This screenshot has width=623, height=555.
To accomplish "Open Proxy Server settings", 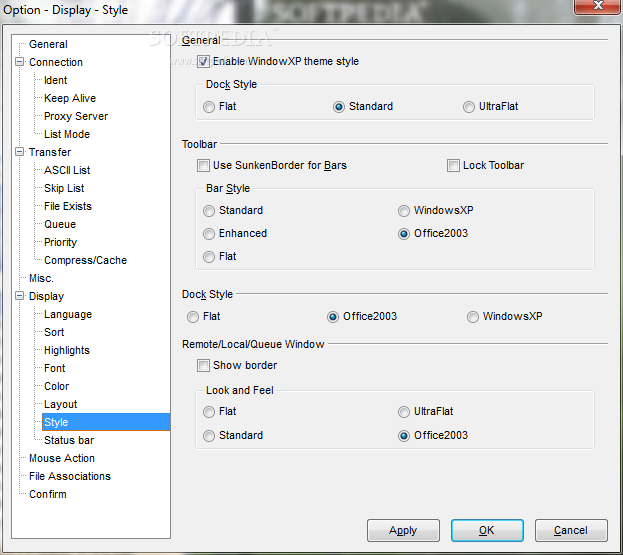I will point(76,116).
